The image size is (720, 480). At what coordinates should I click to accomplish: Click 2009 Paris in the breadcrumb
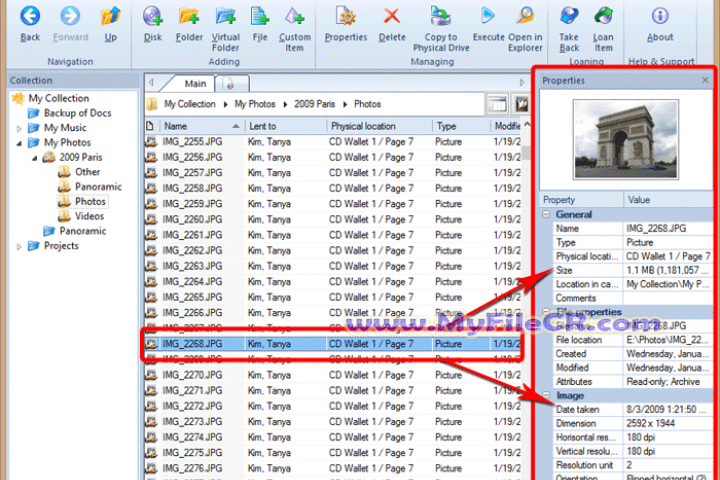point(315,104)
